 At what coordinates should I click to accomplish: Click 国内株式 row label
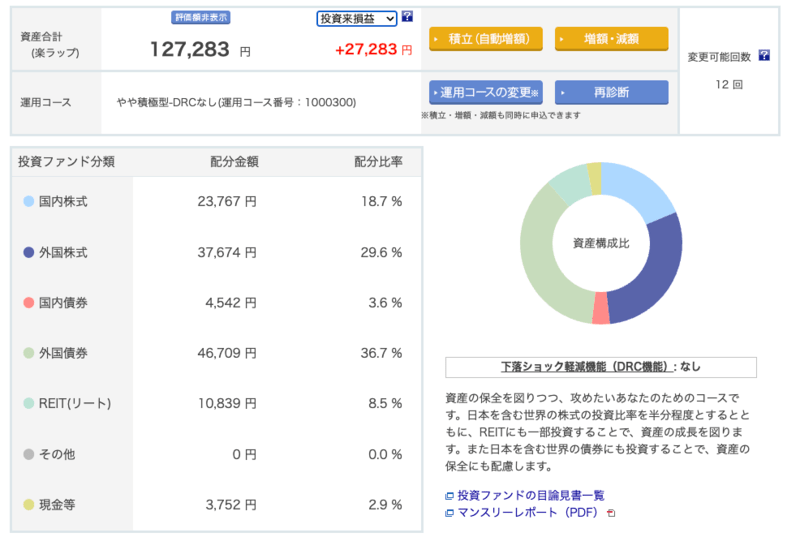click(x=63, y=201)
